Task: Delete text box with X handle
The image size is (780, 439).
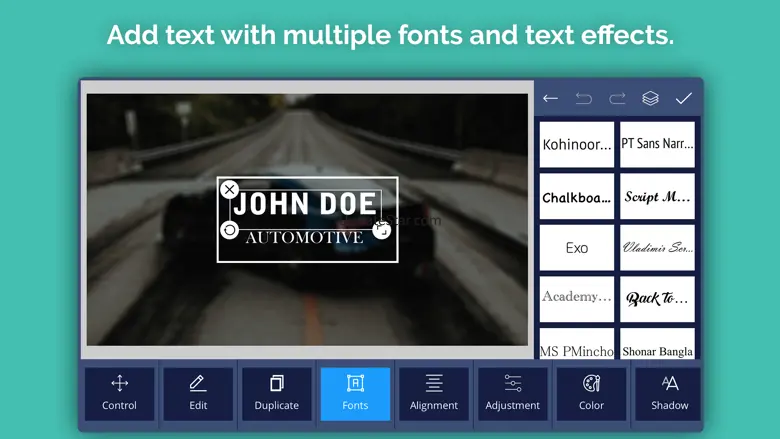Action: click(x=229, y=189)
